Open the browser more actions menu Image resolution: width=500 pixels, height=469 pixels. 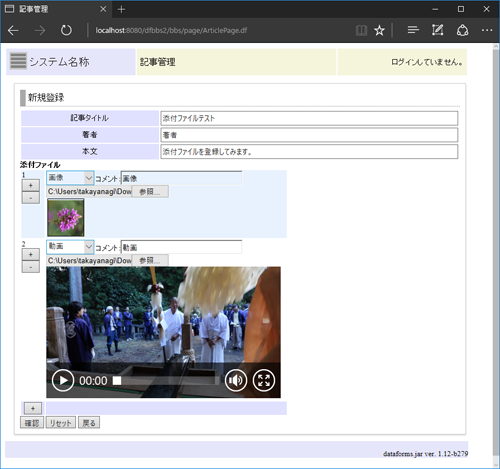[487, 30]
